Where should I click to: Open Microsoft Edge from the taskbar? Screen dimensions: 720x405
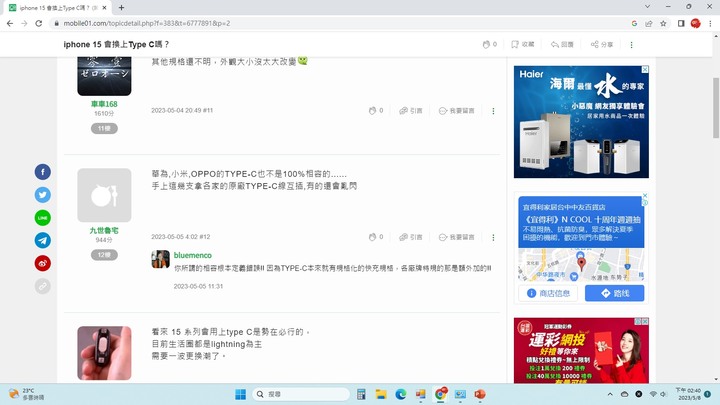pos(401,394)
